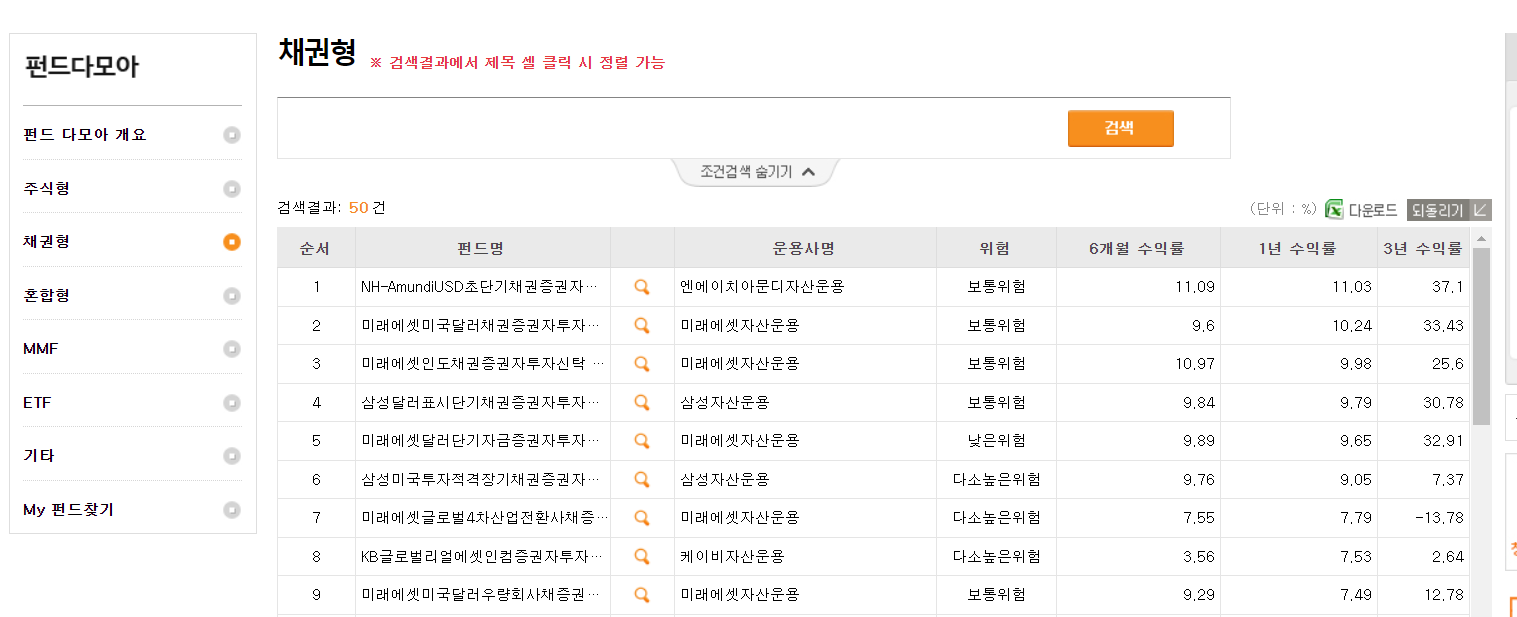Image resolution: width=1517 pixels, height=617 pixels.
Task: Sort results by 1년 수익률 column header
Action: tap(1299, 246)
